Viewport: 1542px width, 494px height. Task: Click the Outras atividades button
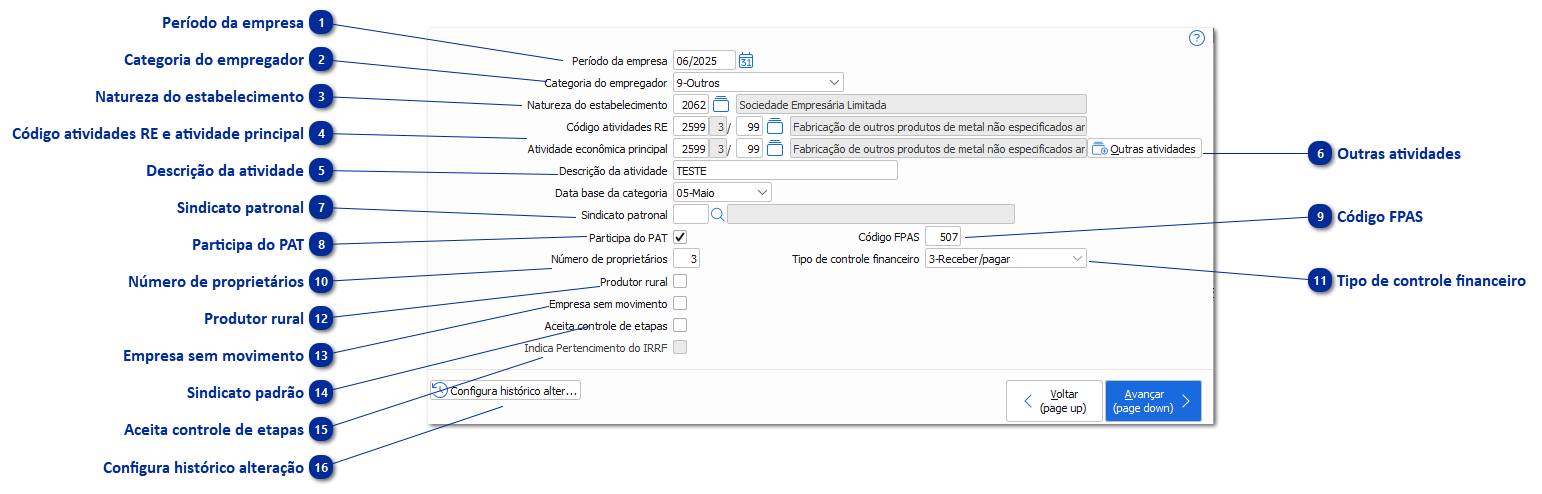click(x=1144, y=148)
